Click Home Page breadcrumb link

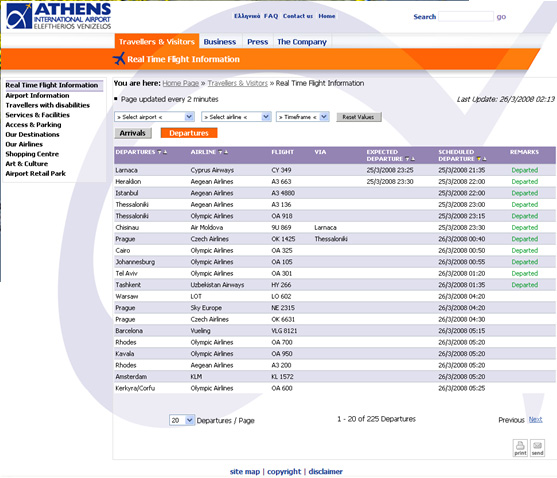pos(180,83)
